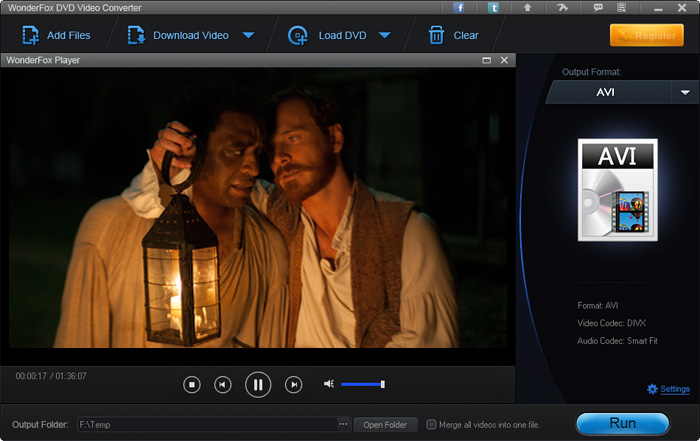Open the feedback speech bubble icon
This screenshot has width=700, height=441.
coord(598,8)
